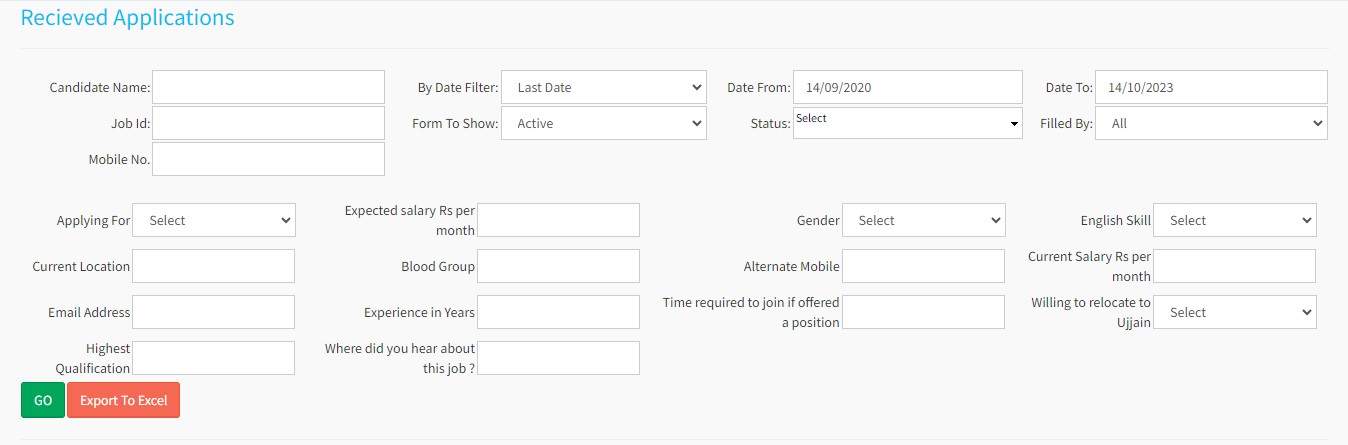Focus the Current Location input
This screenshot has height=445, width=1348.
213,266
